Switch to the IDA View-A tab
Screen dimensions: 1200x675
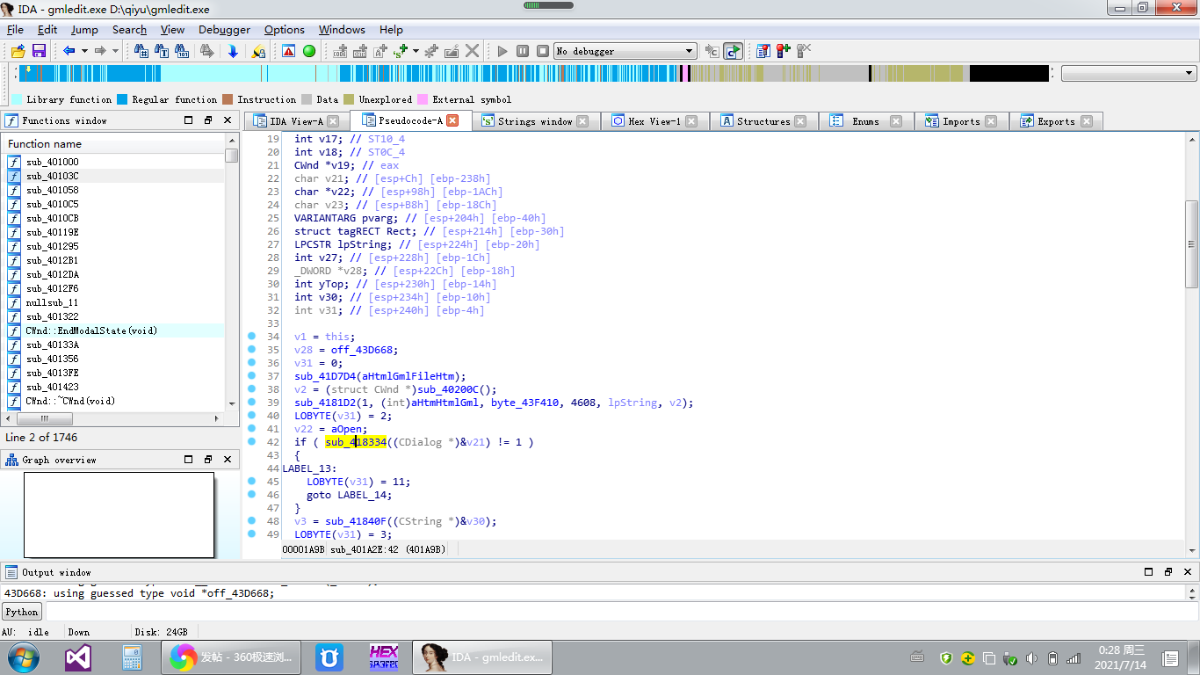click(x=296, y=121)
